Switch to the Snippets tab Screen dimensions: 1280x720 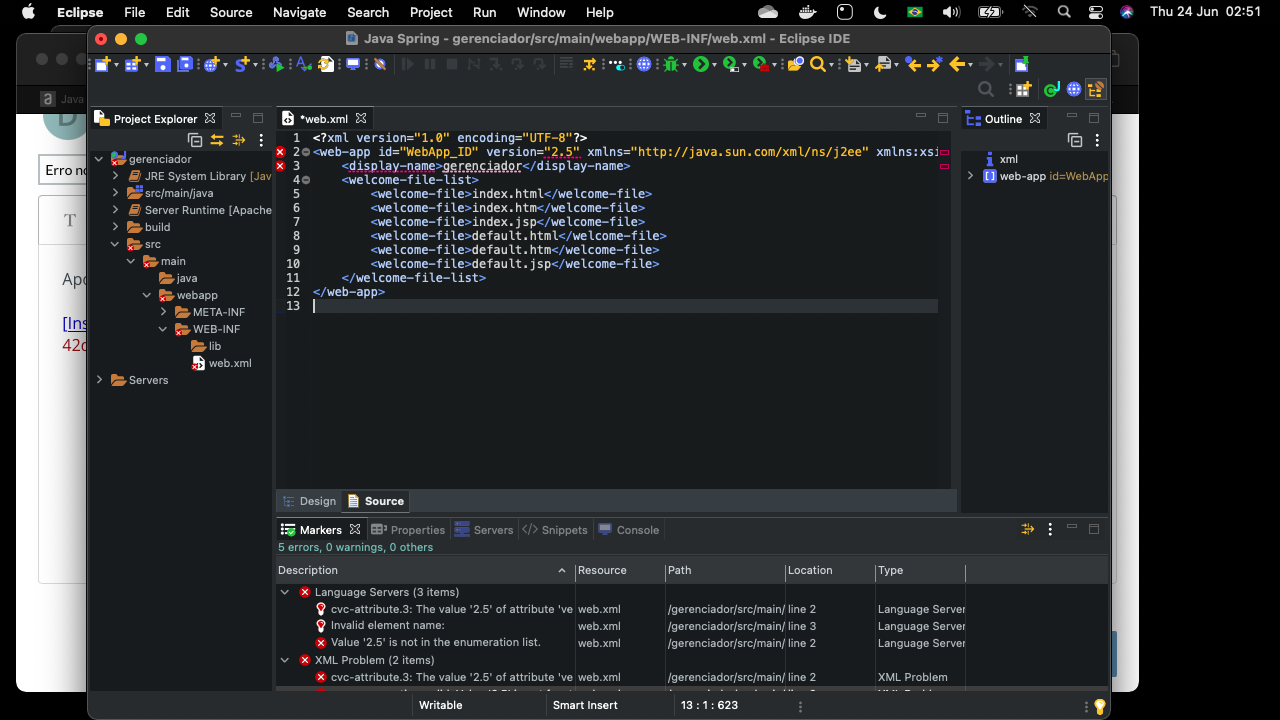(555, 530)
